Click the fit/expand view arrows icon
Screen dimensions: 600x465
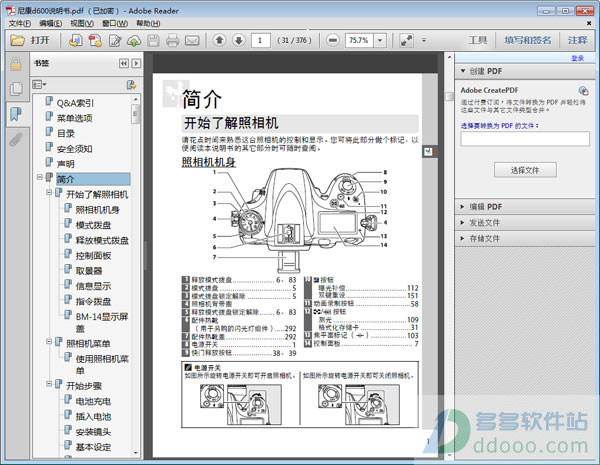(x=406, y=40)
